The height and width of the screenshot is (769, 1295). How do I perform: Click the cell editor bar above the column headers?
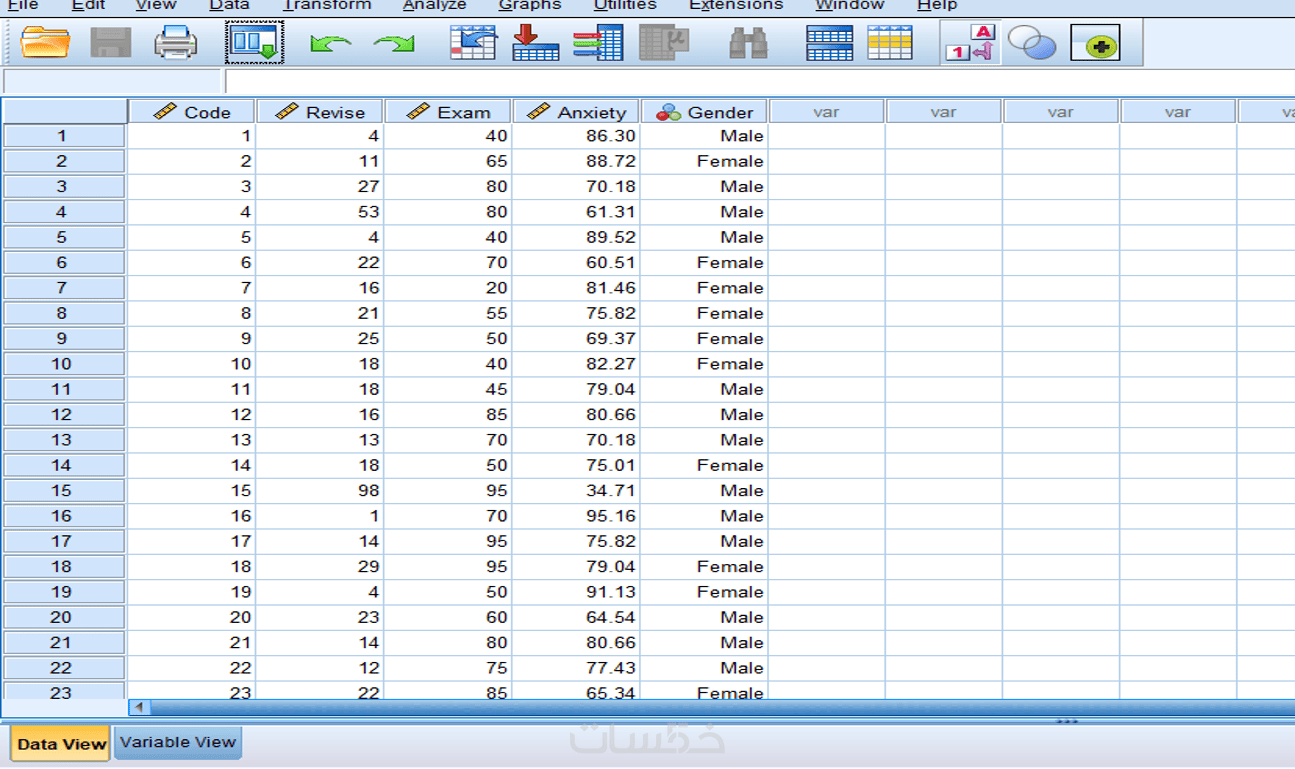(760, 81)
